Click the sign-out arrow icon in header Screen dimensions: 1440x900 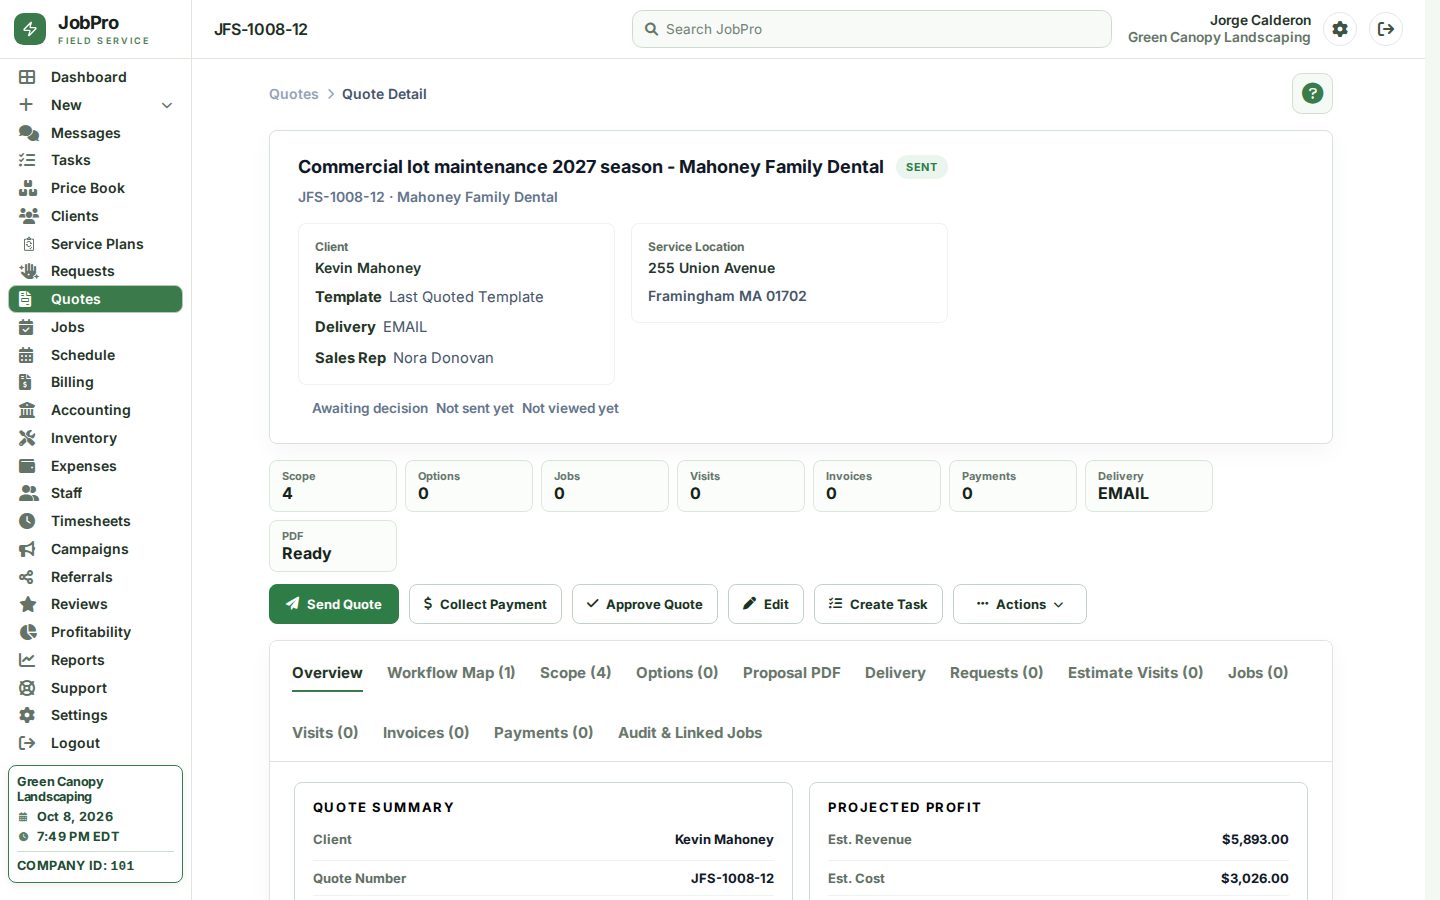click(1386, 29)
